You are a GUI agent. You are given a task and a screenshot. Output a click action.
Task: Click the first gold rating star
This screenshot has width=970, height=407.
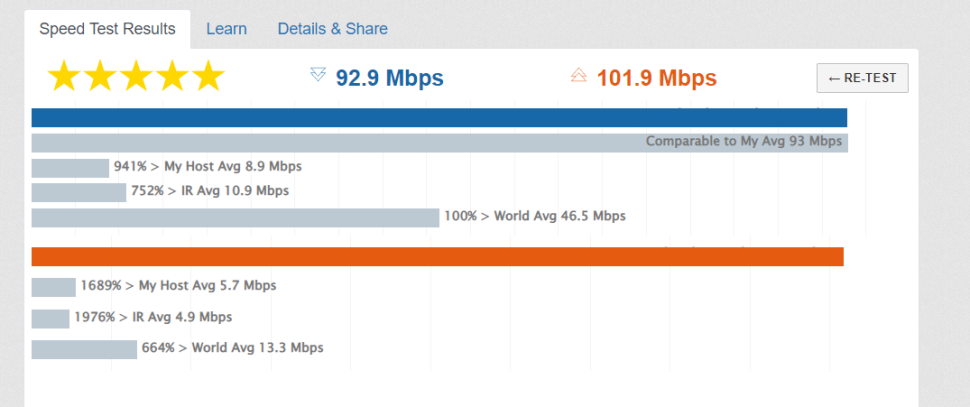64,77
